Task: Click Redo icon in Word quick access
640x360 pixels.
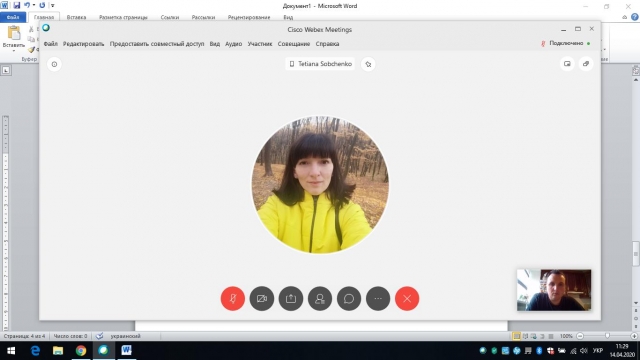Action: pyautogui.click(x=42, y=5)
